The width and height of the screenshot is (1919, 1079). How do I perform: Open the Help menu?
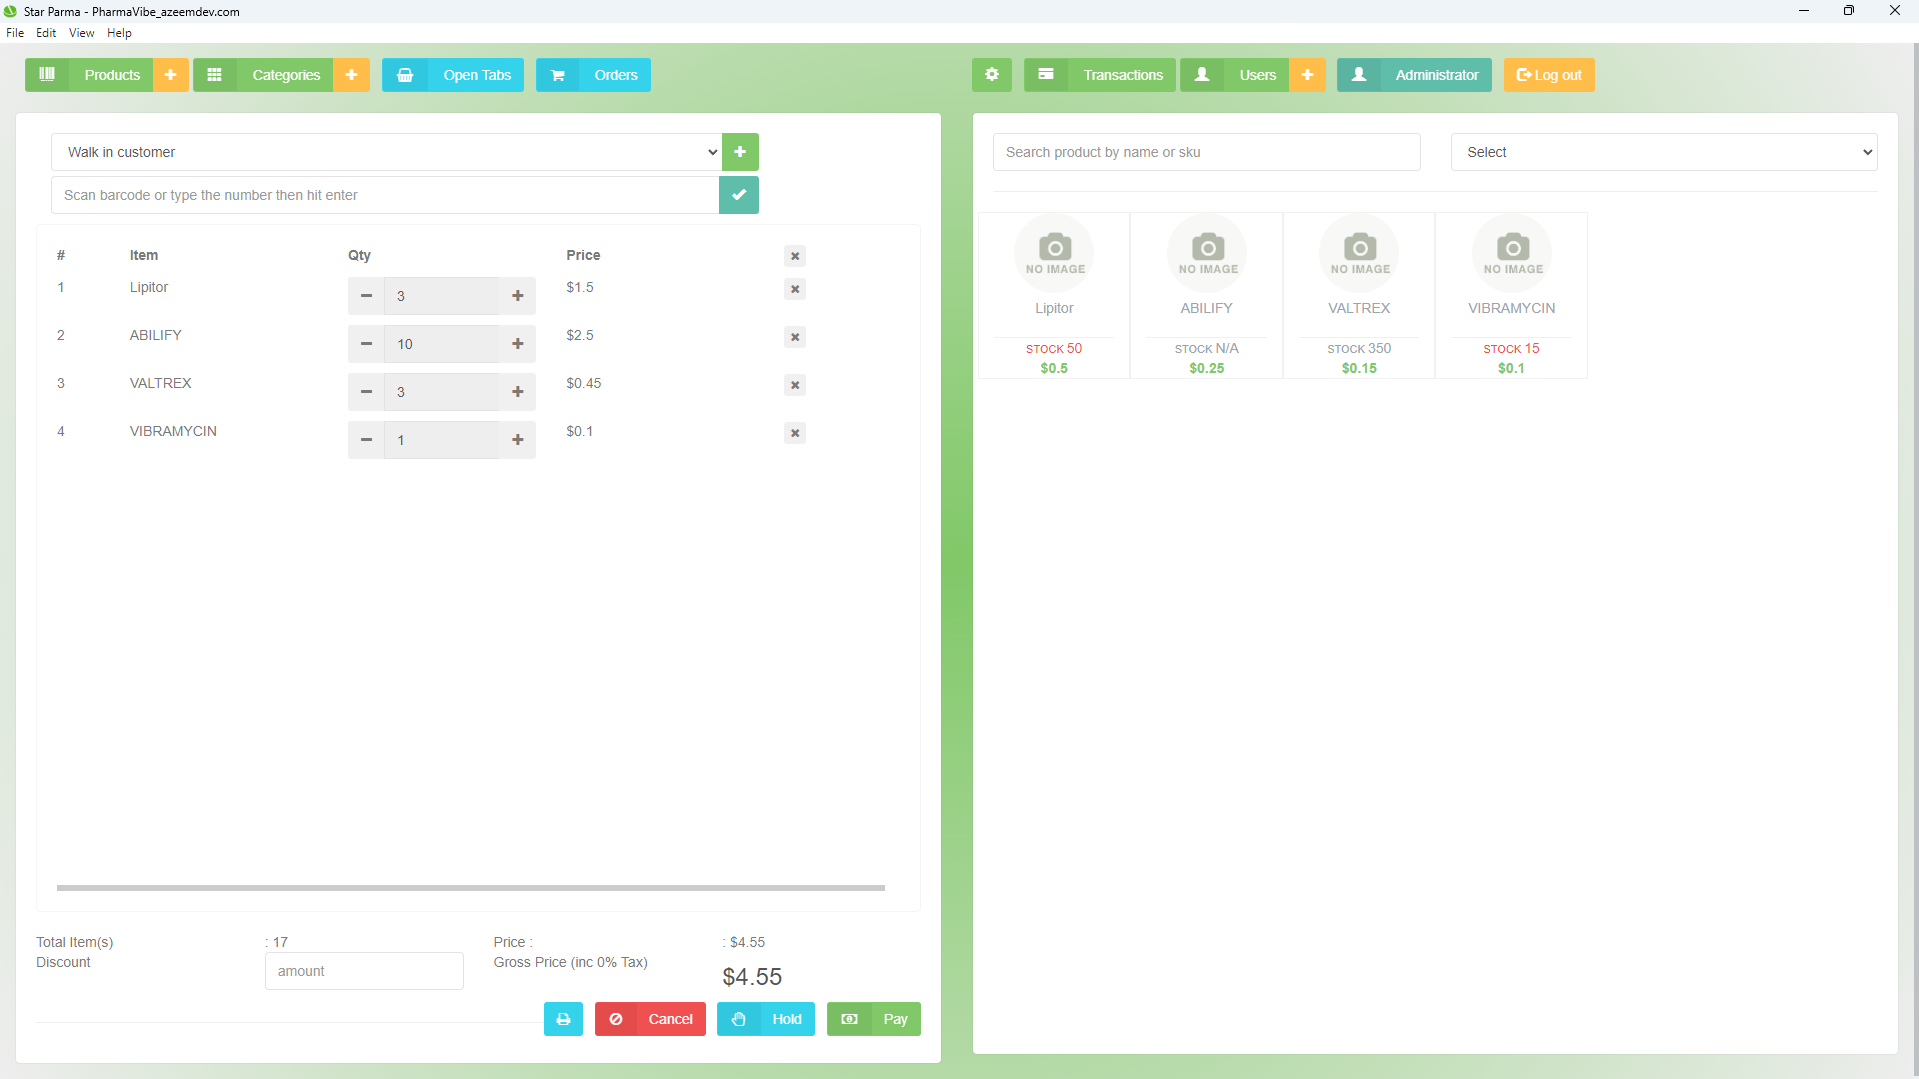[x=119, y=33]
